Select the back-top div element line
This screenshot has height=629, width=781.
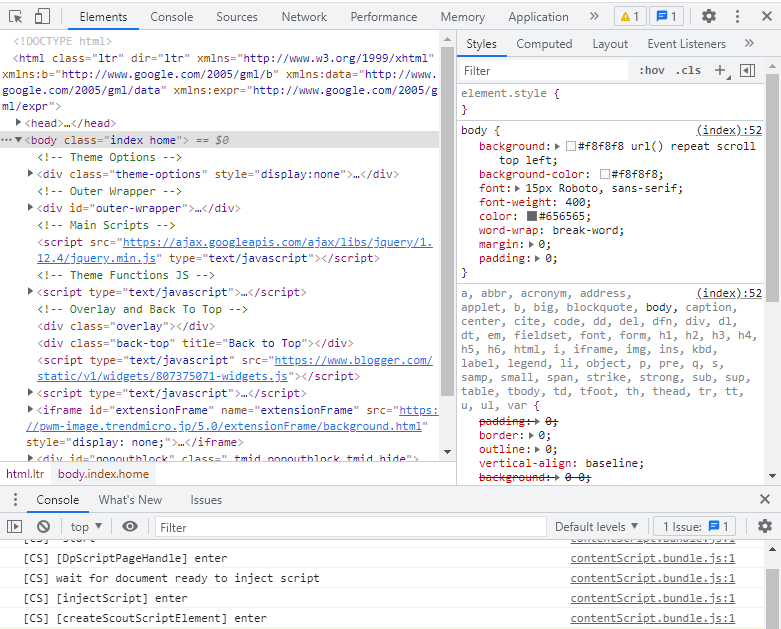[195, 343]
